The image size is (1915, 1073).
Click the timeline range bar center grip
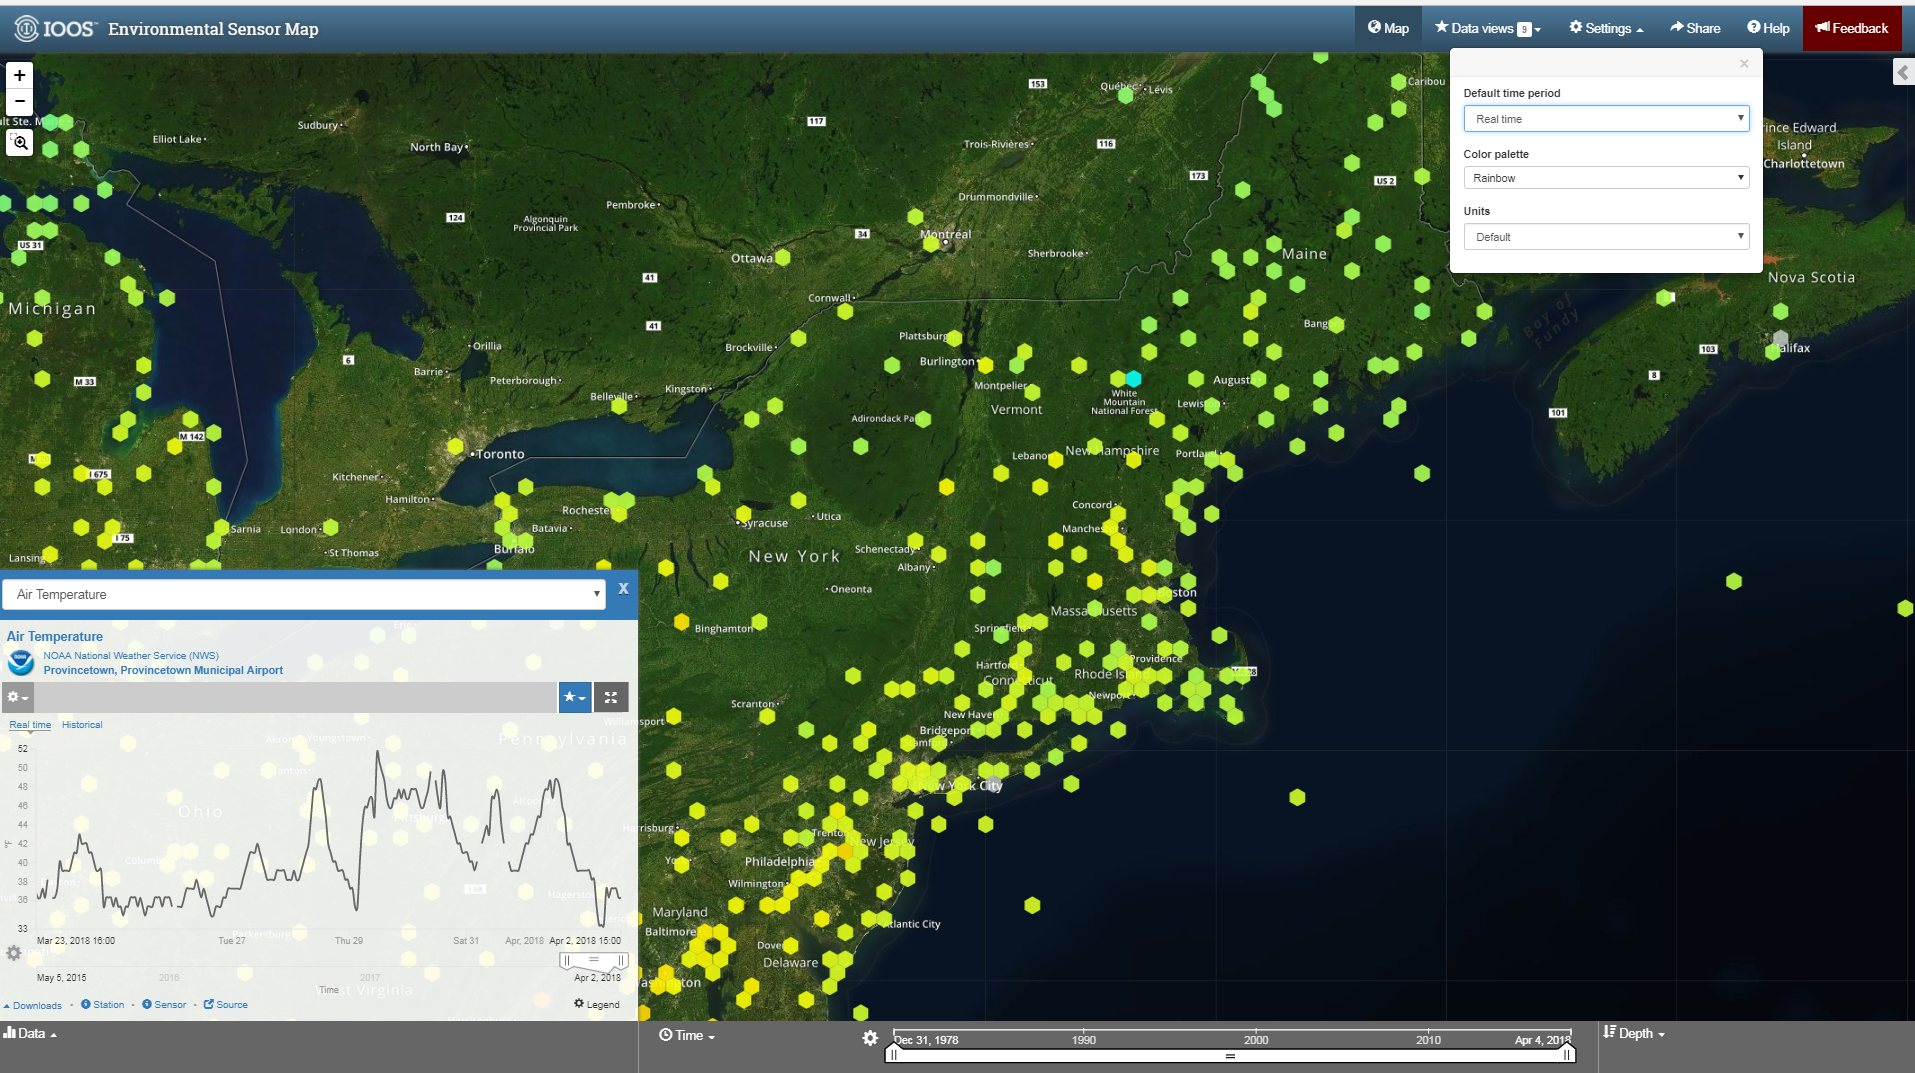(1231, 1056)
